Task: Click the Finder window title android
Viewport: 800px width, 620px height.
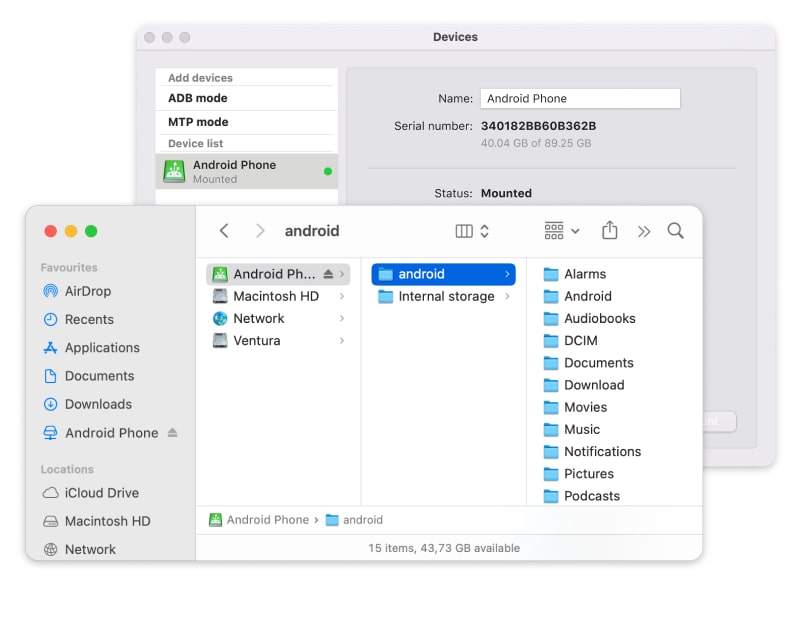Action: click(x=312, y=231)
